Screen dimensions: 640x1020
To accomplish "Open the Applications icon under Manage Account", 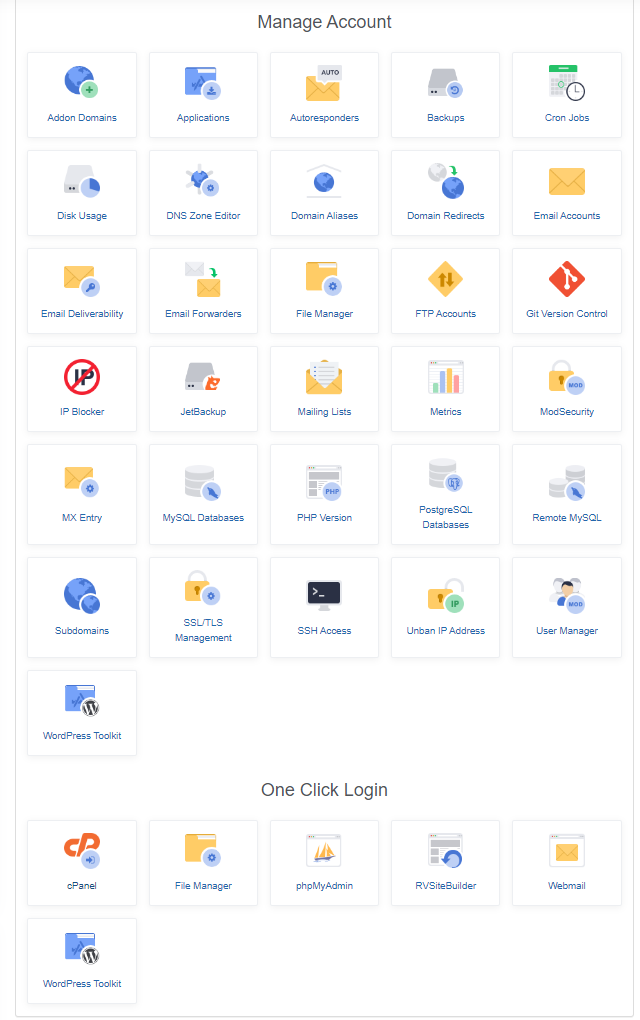I will pyautogui.click(x=203, y=82).
